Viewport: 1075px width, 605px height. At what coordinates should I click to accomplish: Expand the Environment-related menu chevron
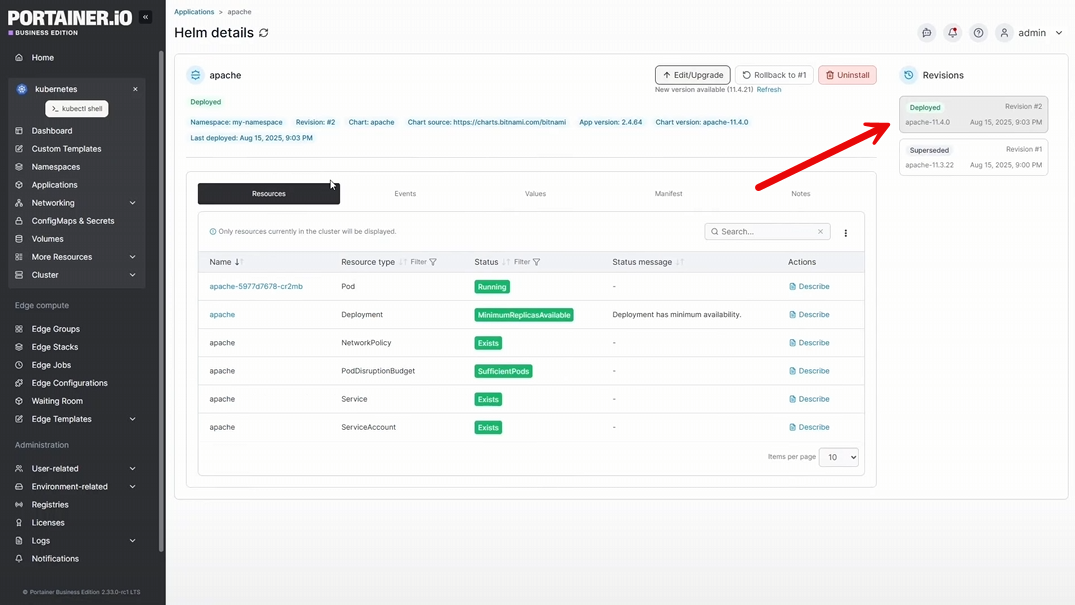pos(132,487)
